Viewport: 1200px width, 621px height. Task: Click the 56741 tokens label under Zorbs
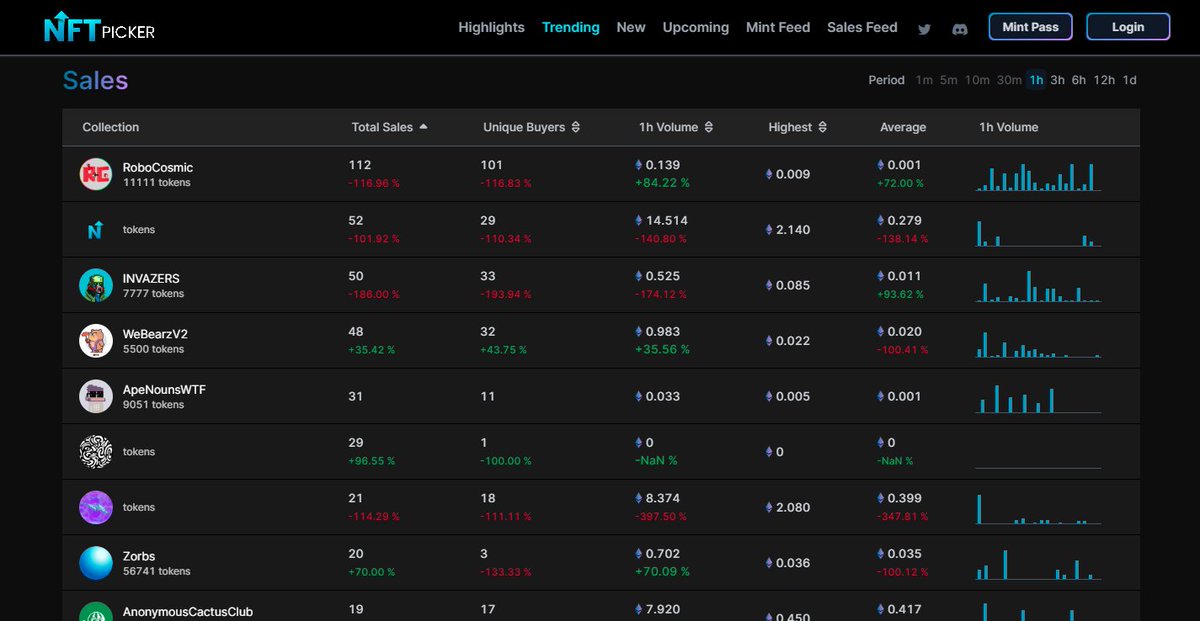(157, 572)
